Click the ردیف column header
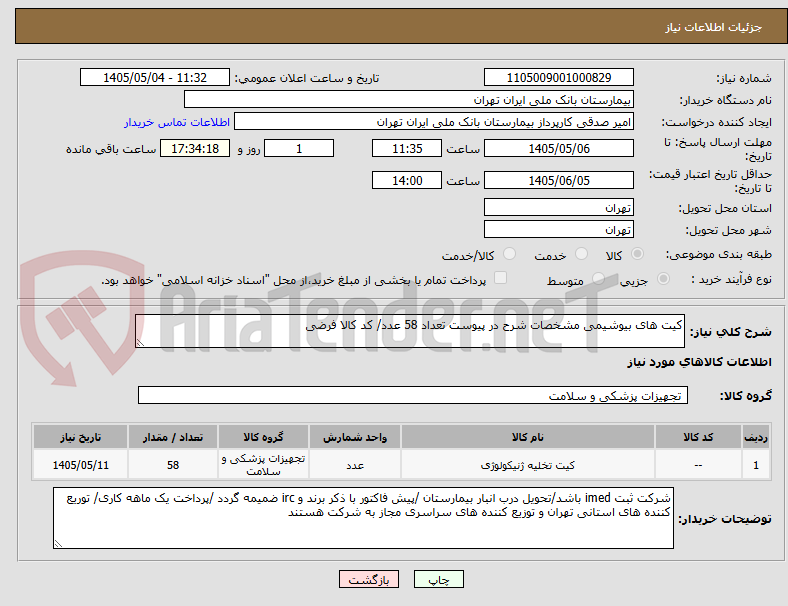 click(755, 437)
